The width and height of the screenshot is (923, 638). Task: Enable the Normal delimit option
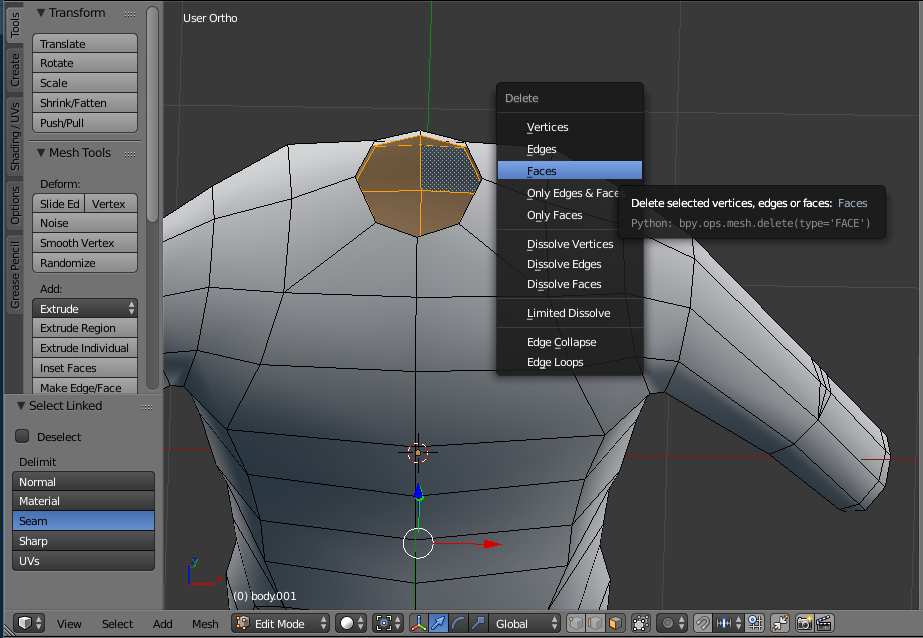click(x=84, y=482)
